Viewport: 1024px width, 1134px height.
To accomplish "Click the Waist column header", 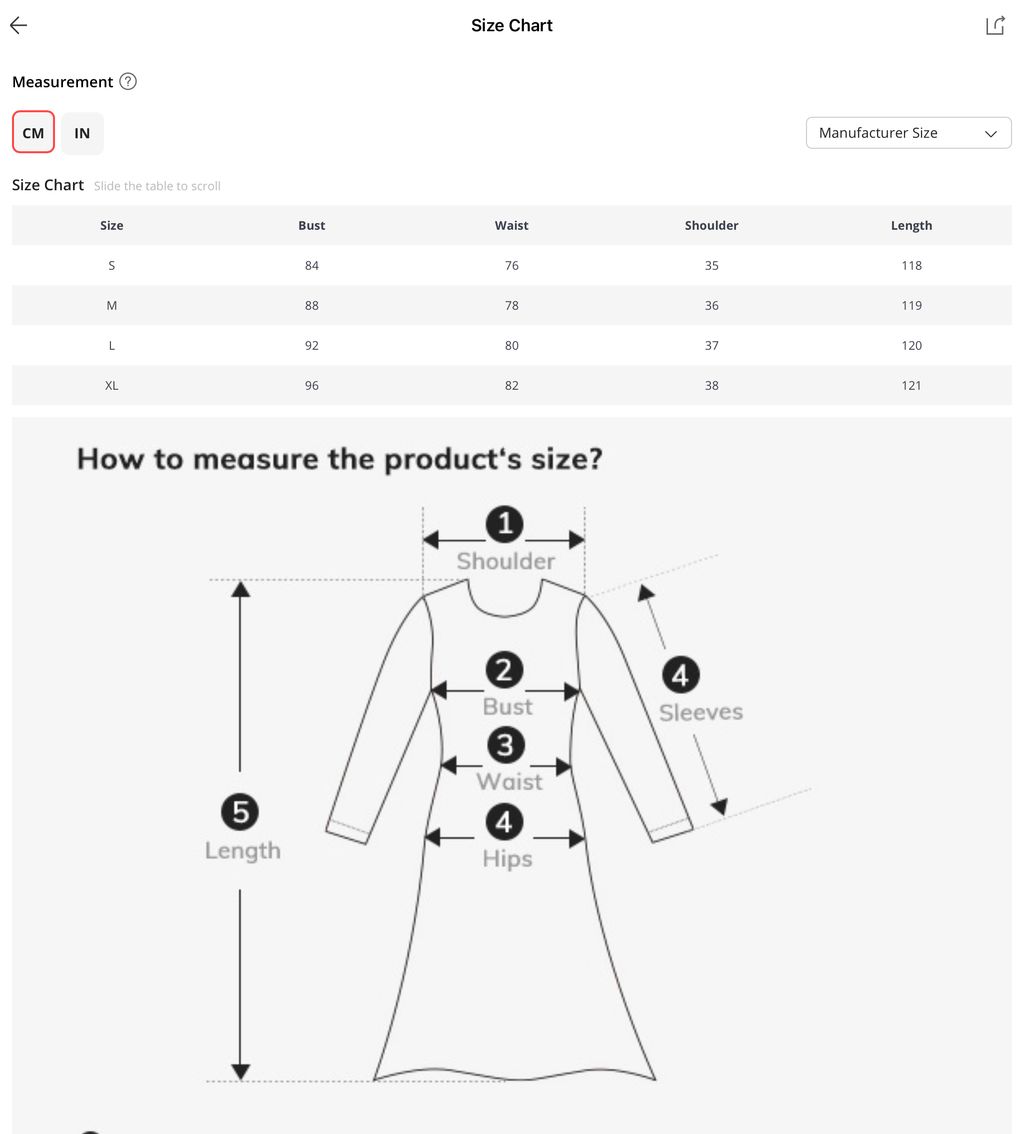I will [511, 226].
